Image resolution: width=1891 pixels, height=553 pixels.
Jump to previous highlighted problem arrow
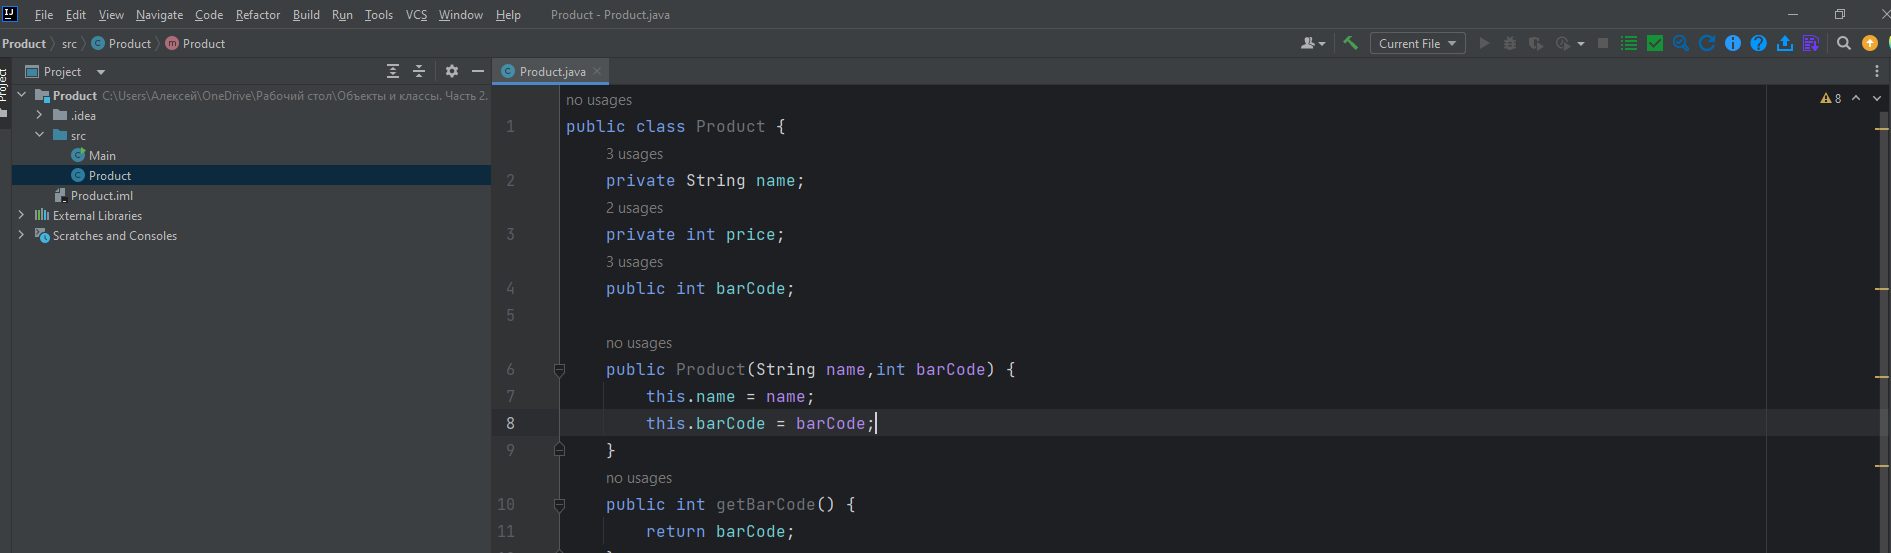point(1856,98)
